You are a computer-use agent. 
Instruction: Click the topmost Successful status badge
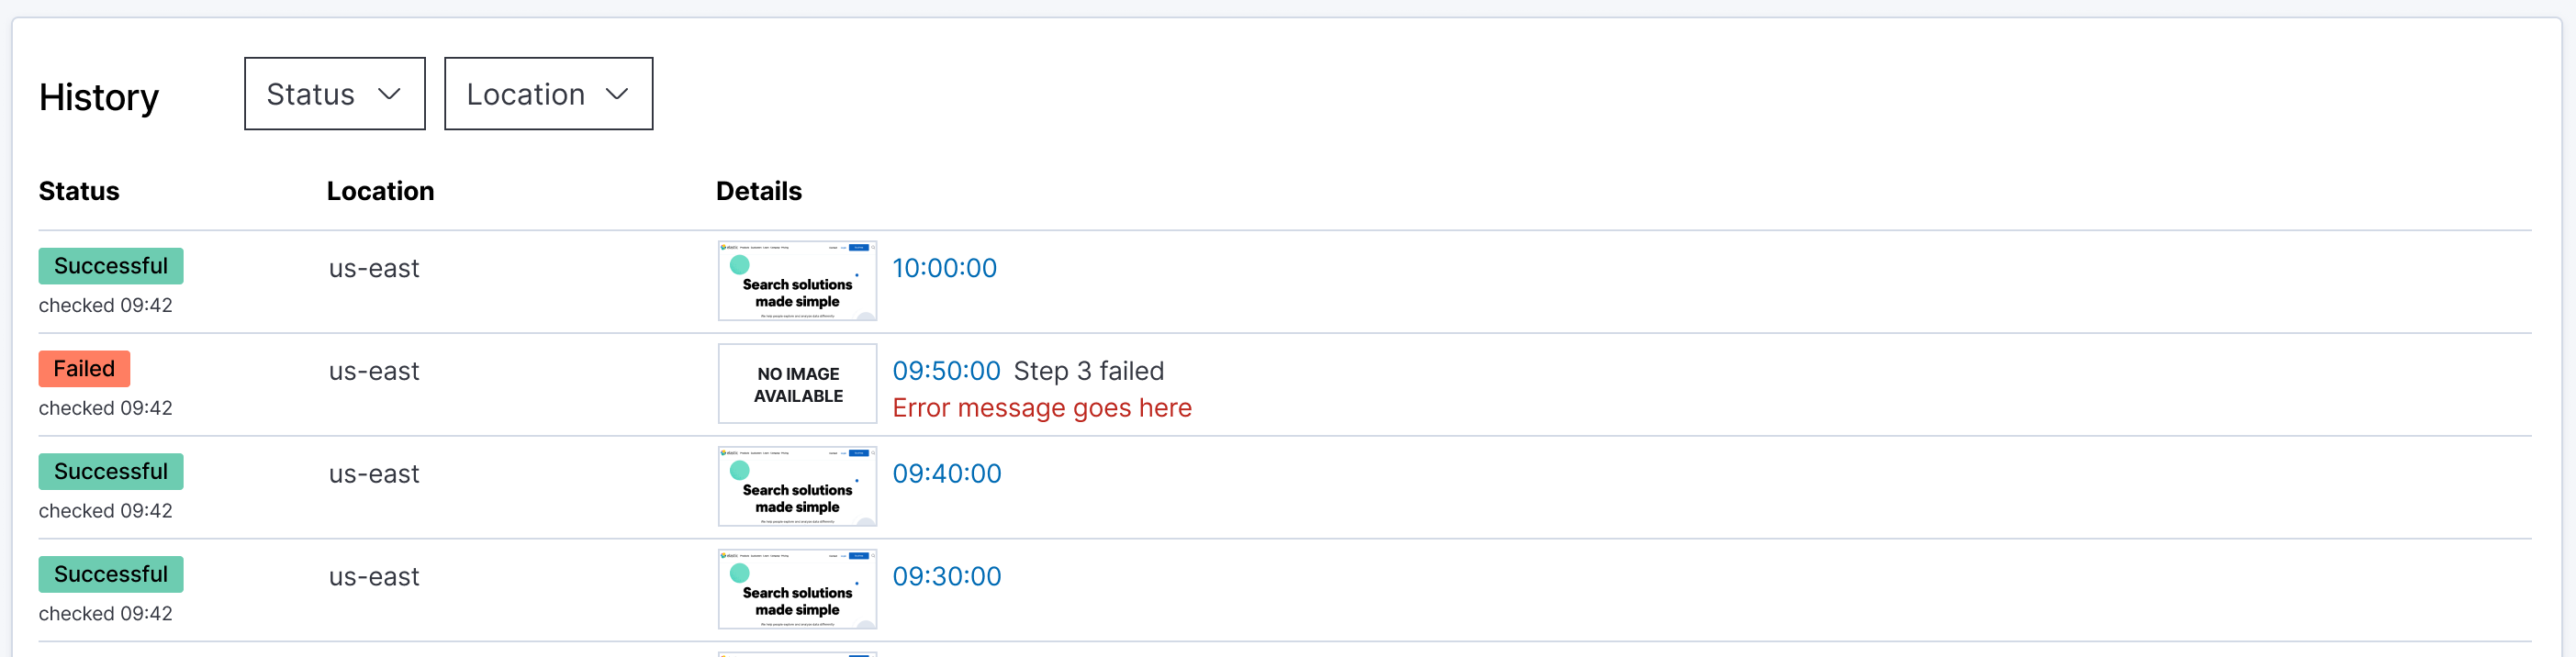[x=110, y=265]
